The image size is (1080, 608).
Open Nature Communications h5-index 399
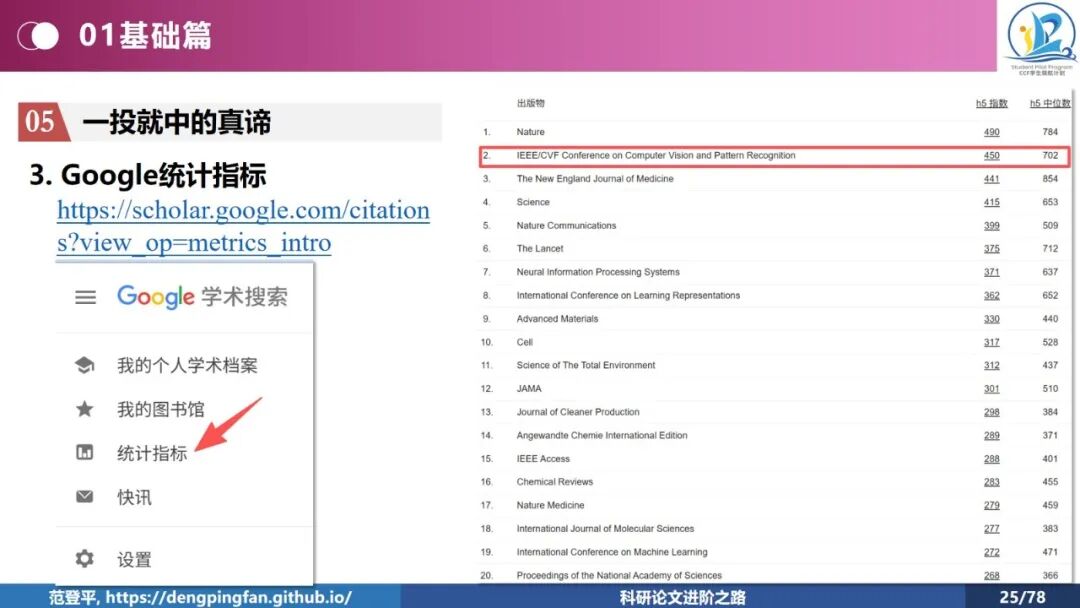pyautogui.click(x=991, y=226)
